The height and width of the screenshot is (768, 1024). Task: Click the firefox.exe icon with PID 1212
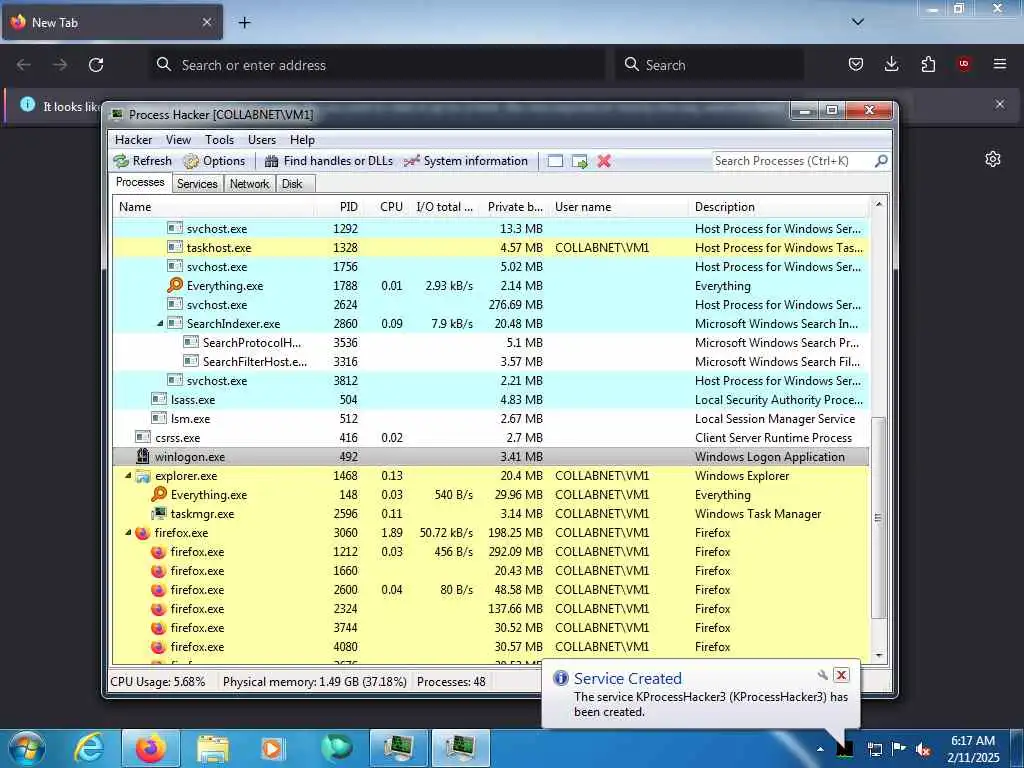(158, 552)
